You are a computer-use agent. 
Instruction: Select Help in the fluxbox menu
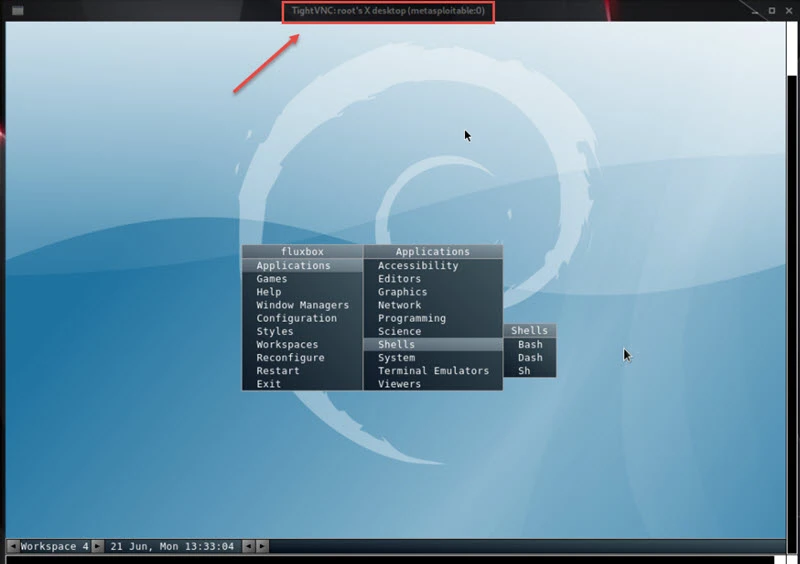(x=302, y=292)
